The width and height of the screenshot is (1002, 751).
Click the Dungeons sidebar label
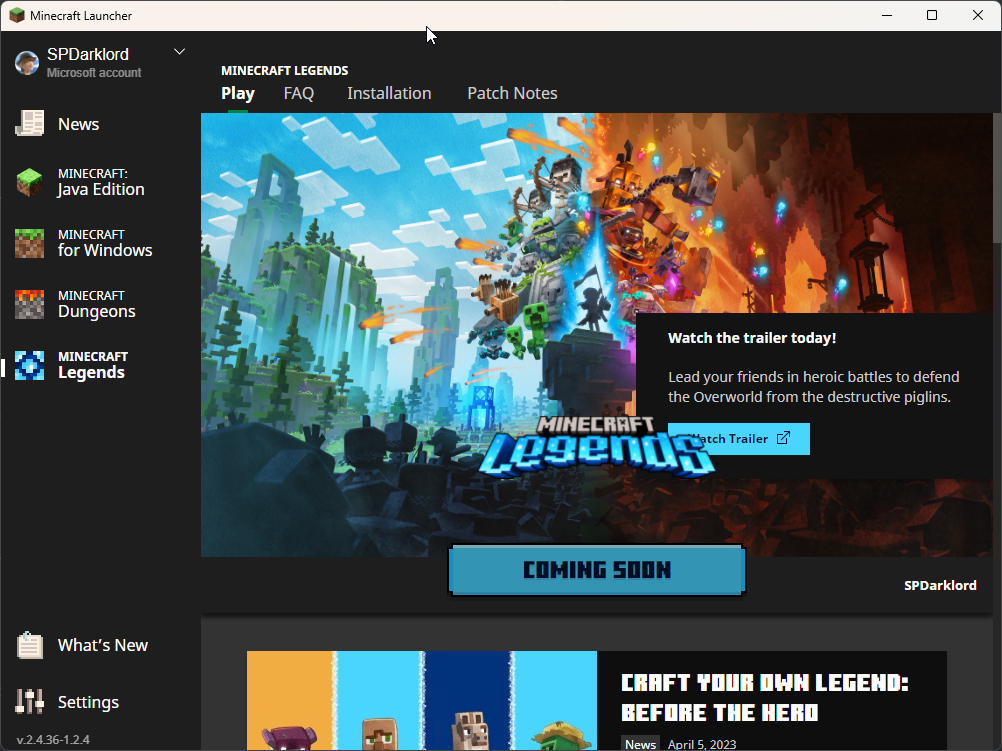point(96,311)
